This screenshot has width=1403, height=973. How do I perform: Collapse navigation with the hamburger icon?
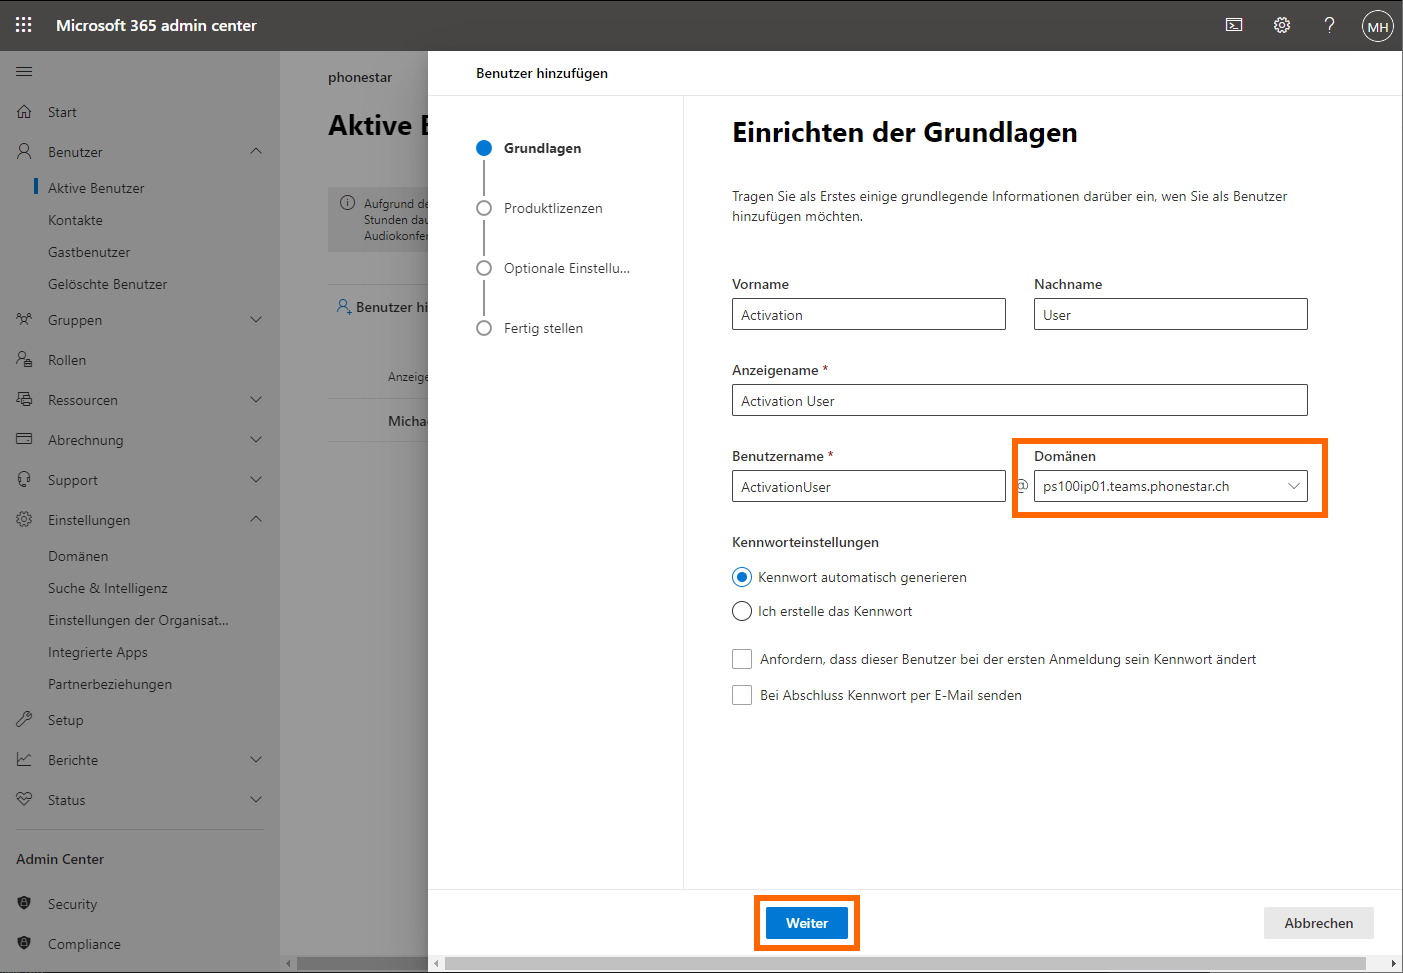pyautogui.click(x=24, y=71)
